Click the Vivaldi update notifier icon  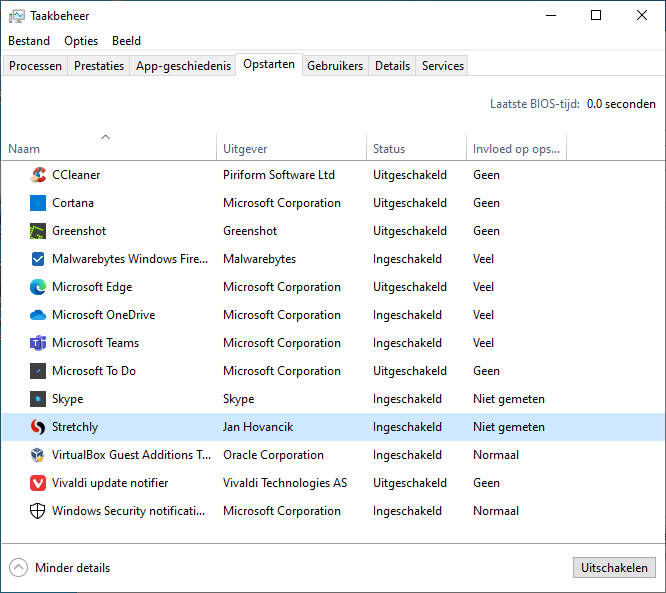[x=38, y=483]
